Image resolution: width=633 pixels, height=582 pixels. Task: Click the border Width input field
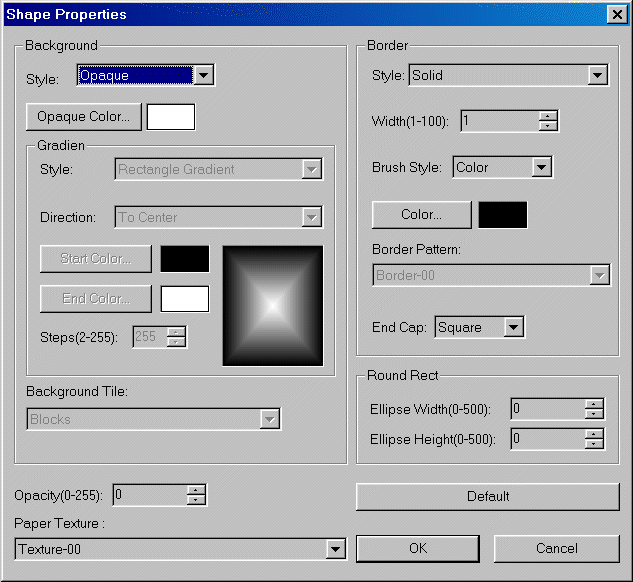pyautogui.click(x=498, y=121)
